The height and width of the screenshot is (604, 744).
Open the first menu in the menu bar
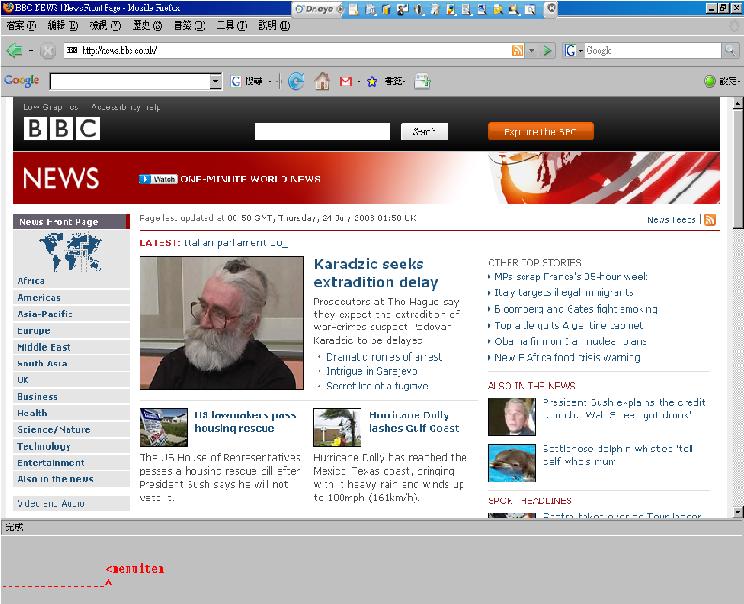click(21, 25)
